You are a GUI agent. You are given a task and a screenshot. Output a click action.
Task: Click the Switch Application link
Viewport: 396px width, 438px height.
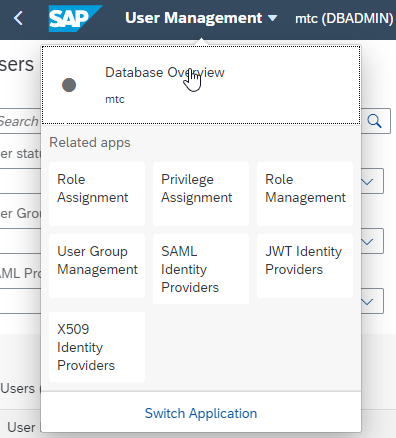[x=201, y=413]
